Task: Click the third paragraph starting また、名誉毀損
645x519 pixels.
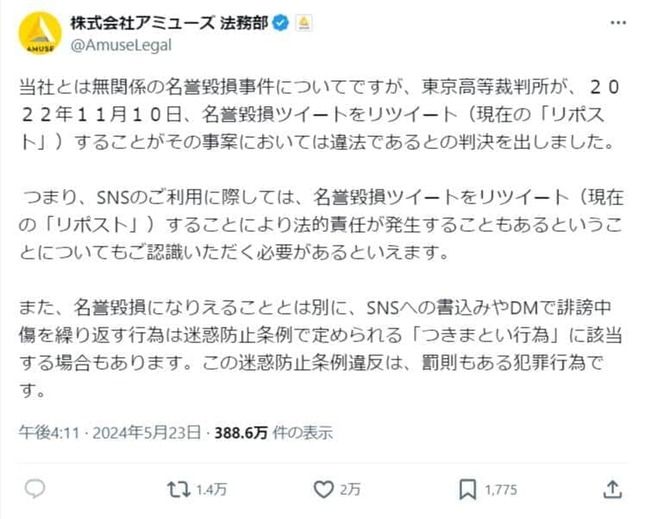Action: coord(320,344)
